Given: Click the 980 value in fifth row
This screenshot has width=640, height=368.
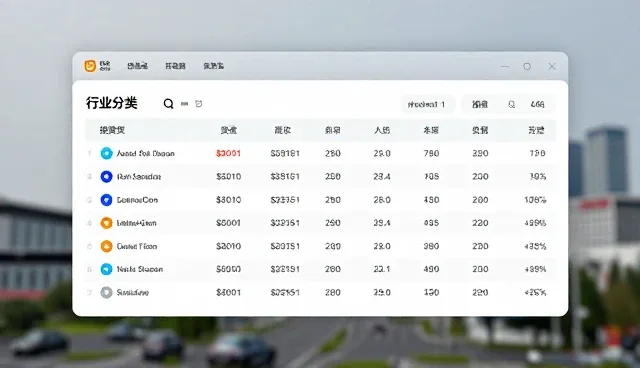Looking at the screenshot, I should pyautogui.click(x=431, y=246).
